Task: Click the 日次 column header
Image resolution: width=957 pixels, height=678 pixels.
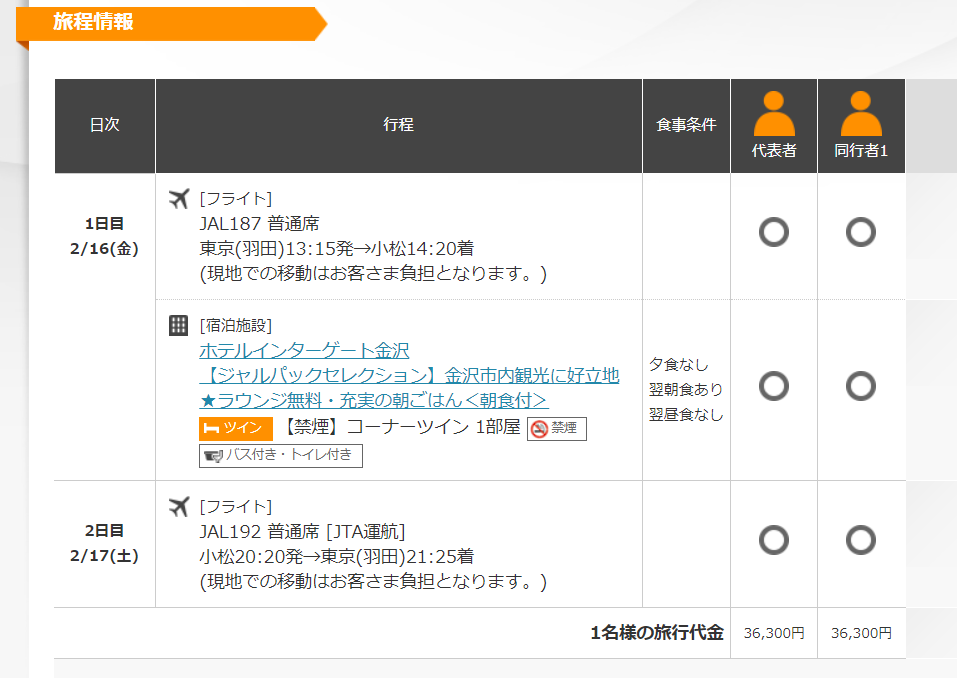Action: point(104,125)
